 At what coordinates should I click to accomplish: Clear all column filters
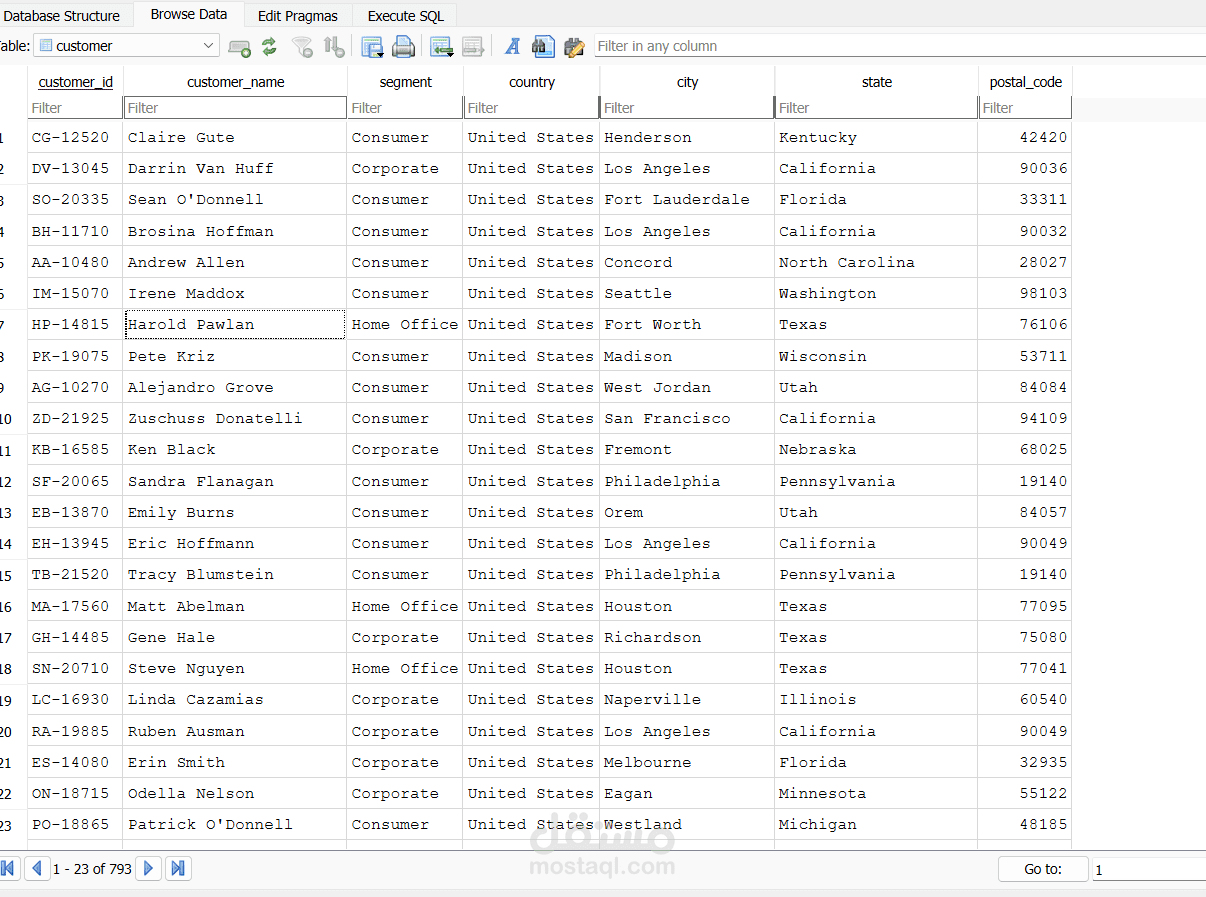click(303, 47)
